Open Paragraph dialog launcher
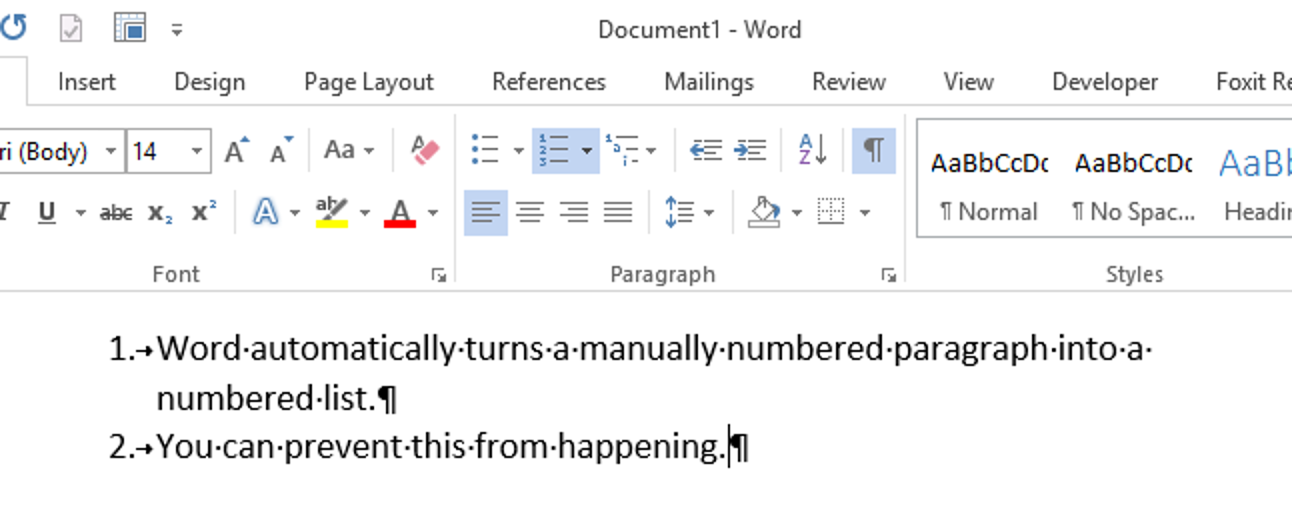This screenshot has width=1292, height=524. [889, 275]
